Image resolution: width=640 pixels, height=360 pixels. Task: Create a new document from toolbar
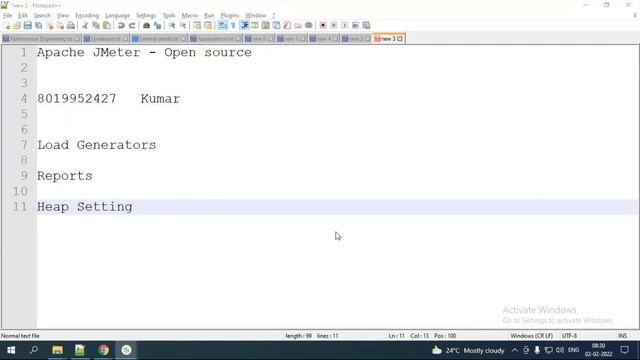(x=7, y=26)
